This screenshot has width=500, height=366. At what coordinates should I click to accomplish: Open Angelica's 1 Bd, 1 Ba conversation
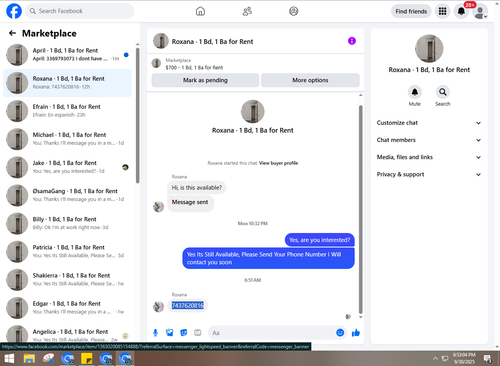pyautogui.click(x=67, y=334)
